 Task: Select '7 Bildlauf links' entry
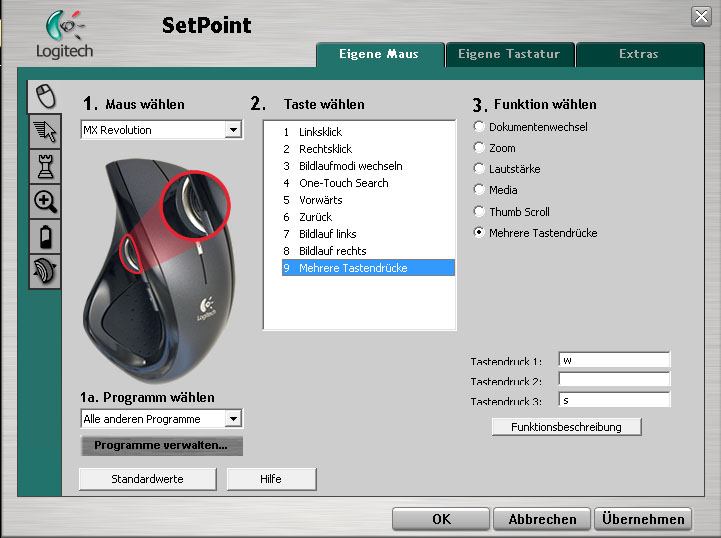tap(368, 234)
